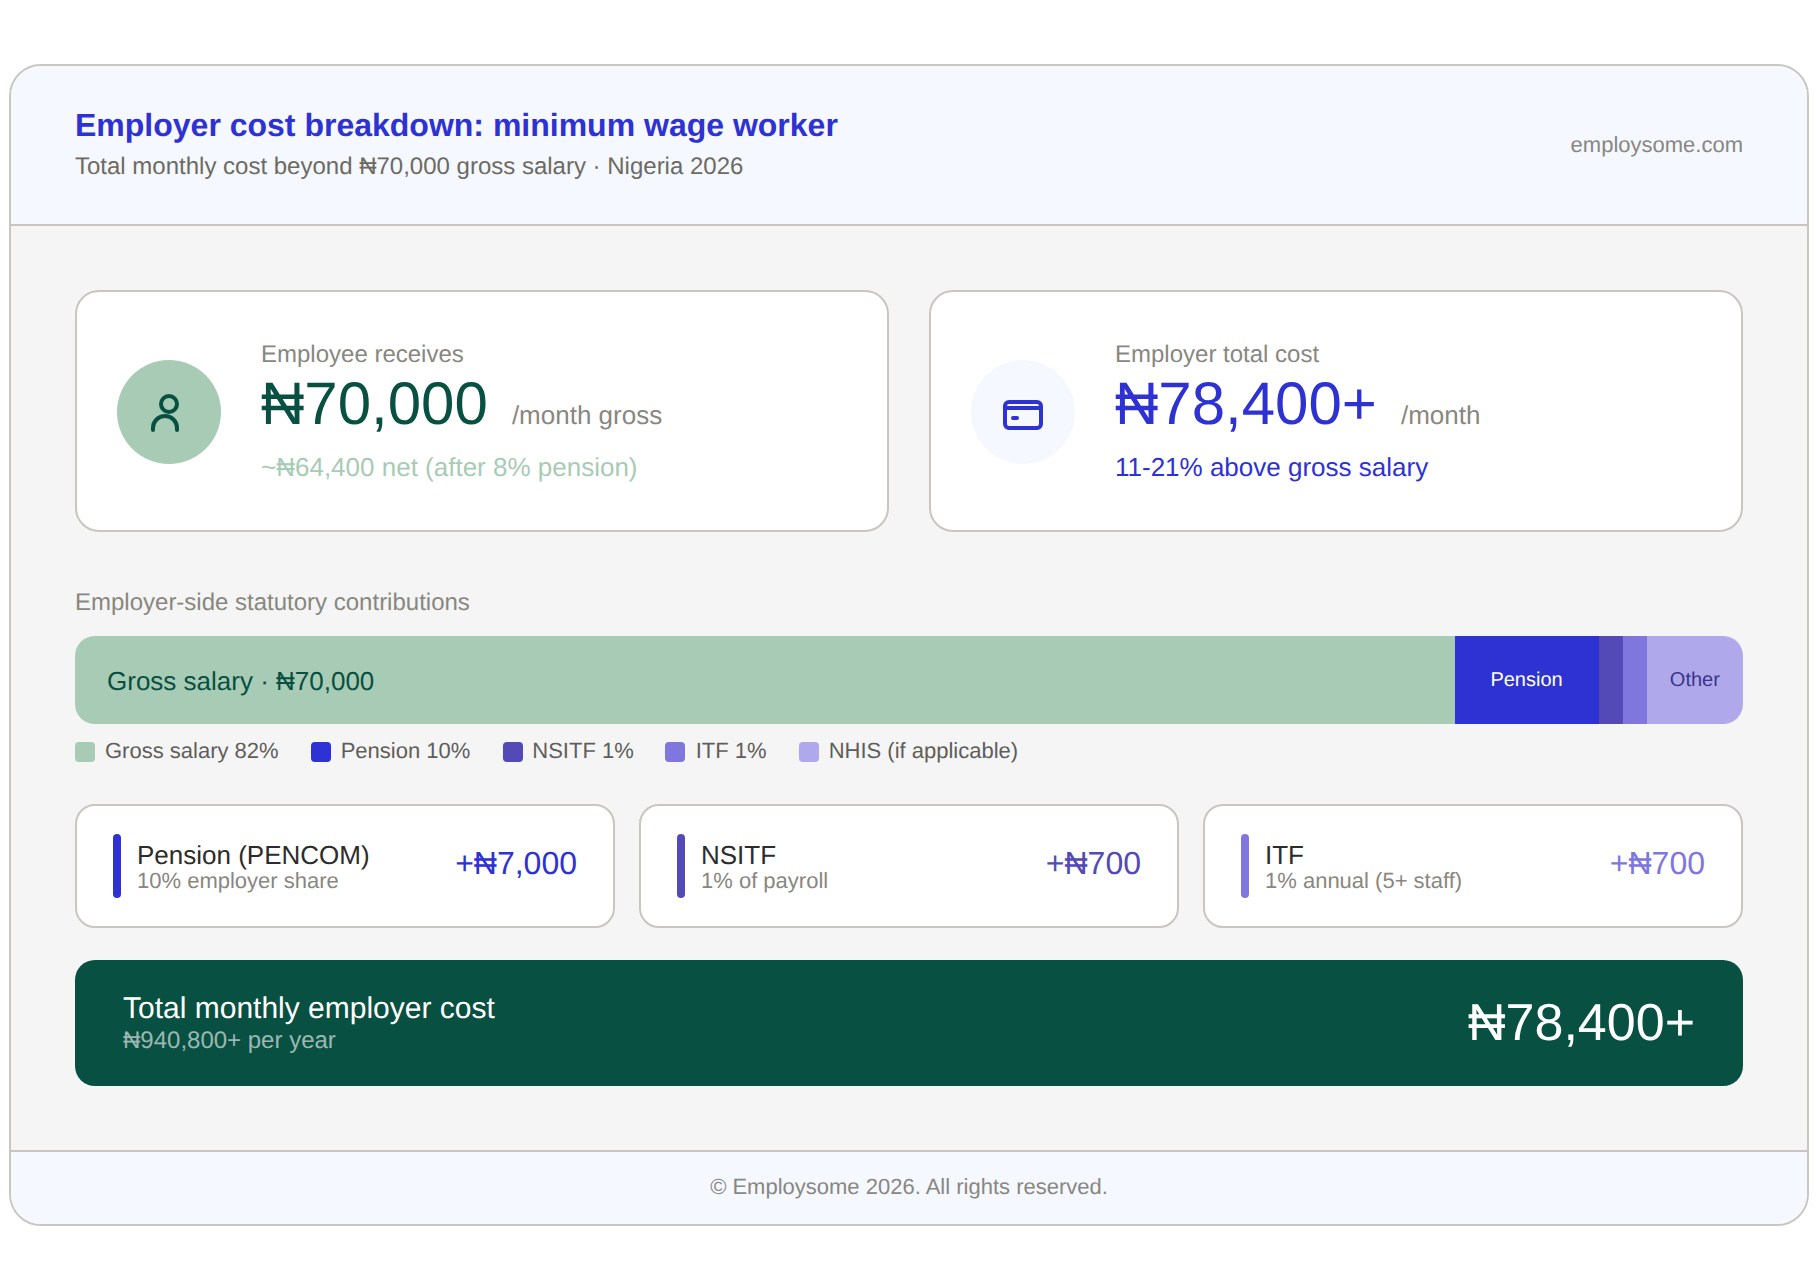The height and width of the screenshot is (1285, 1820).
Task: Open the Employer-side statutory contributions section
Action: [x=272, y=601]
